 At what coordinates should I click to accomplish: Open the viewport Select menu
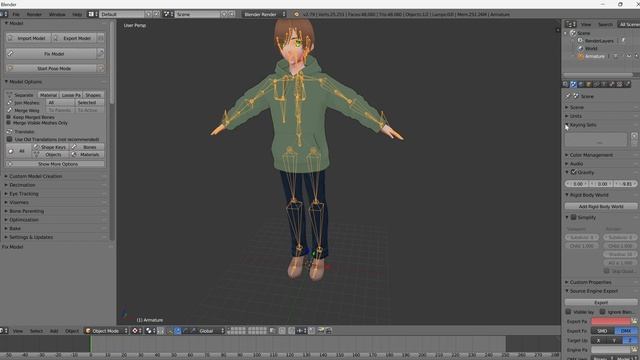[x=36, y=331]
